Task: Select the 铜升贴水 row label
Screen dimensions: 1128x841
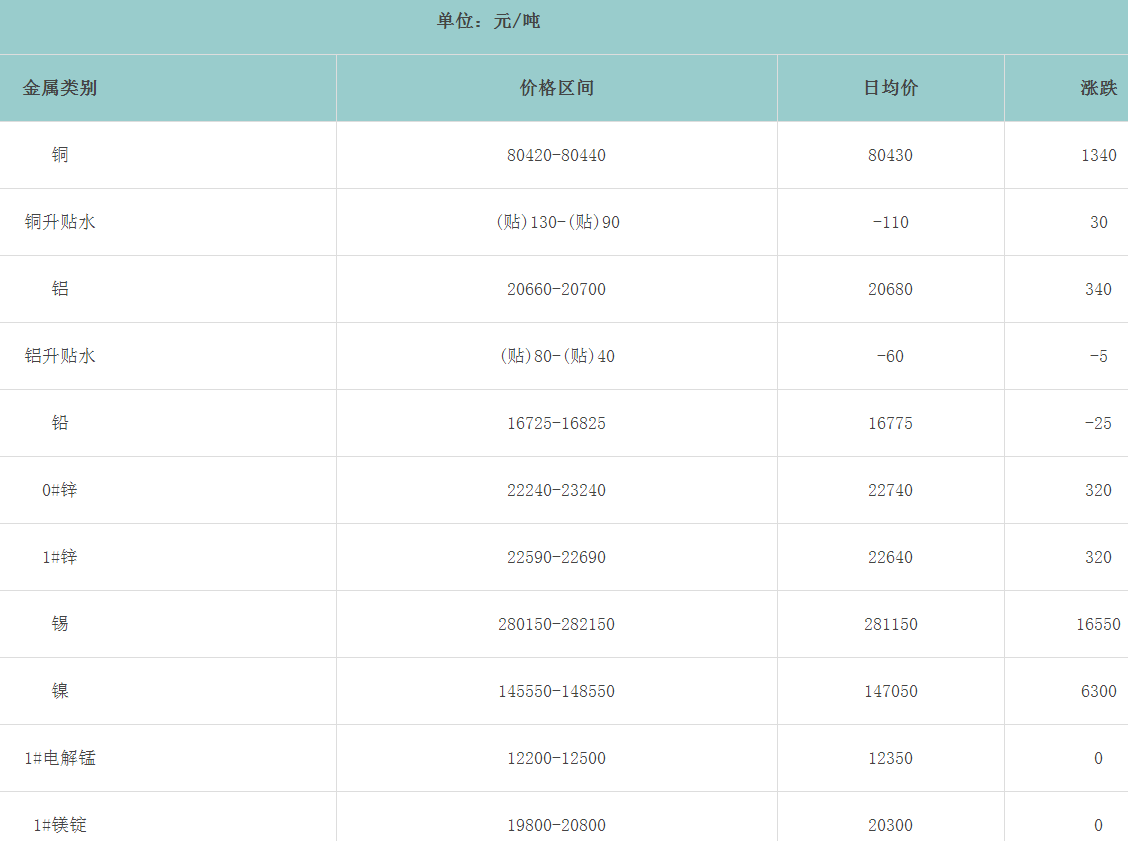Action: click(x=60, y=222)
